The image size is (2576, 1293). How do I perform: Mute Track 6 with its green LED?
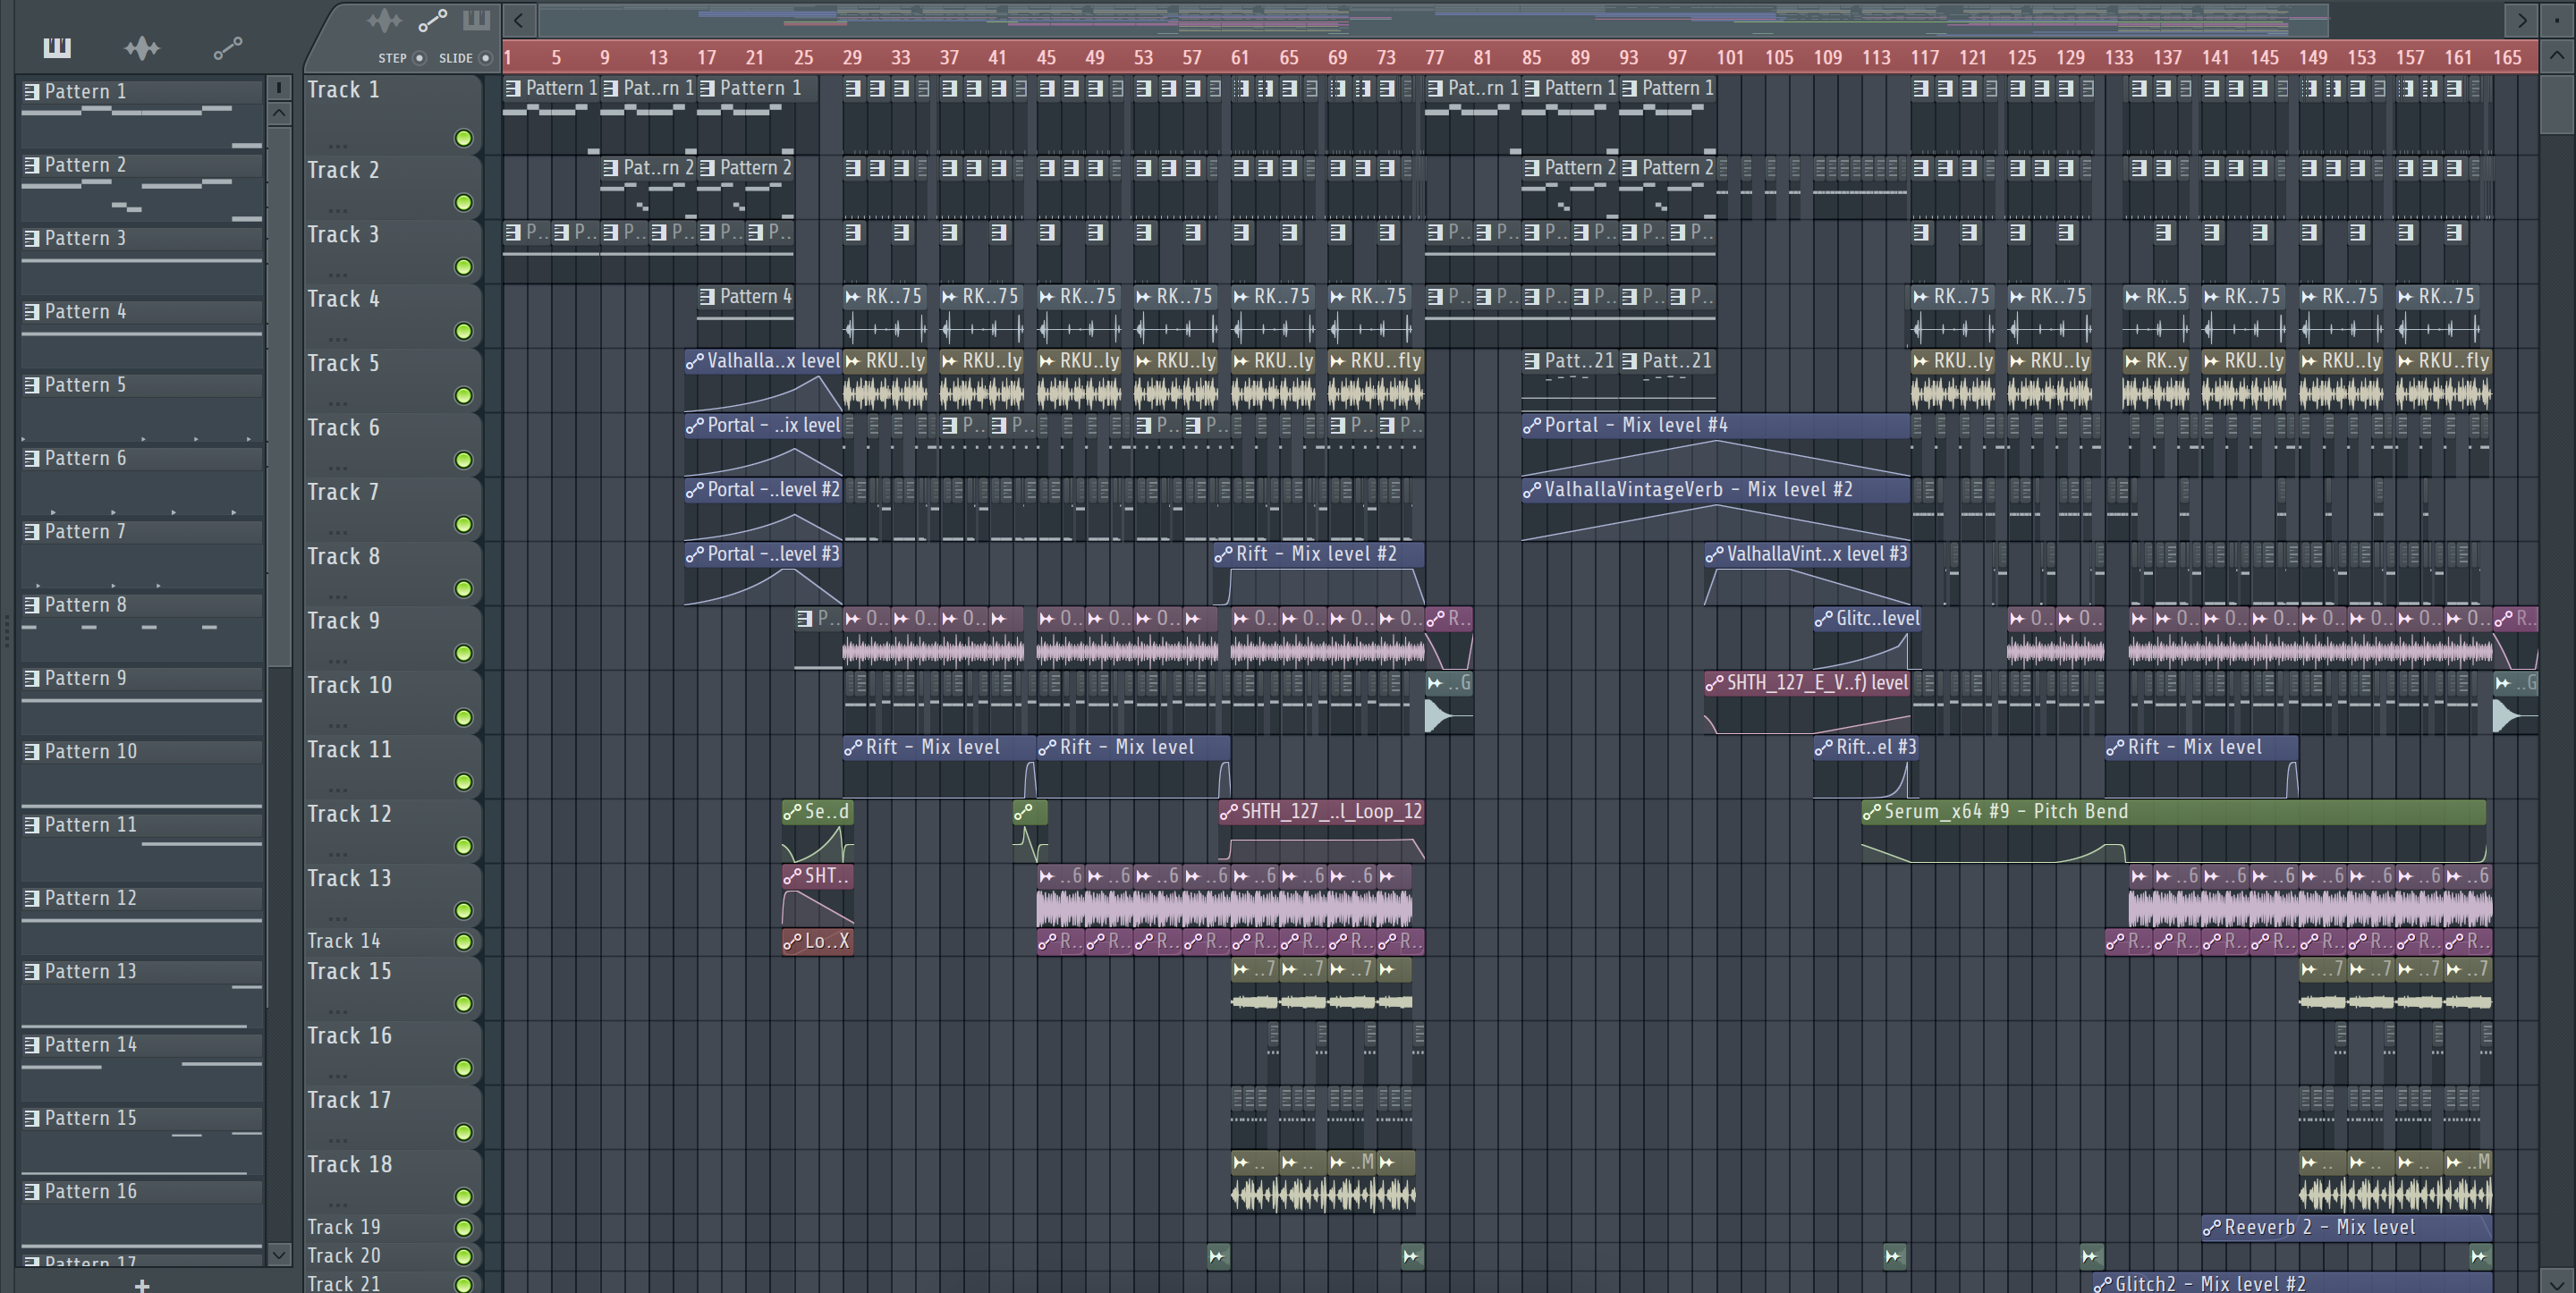pyautogui.click(x=464, y=460)
